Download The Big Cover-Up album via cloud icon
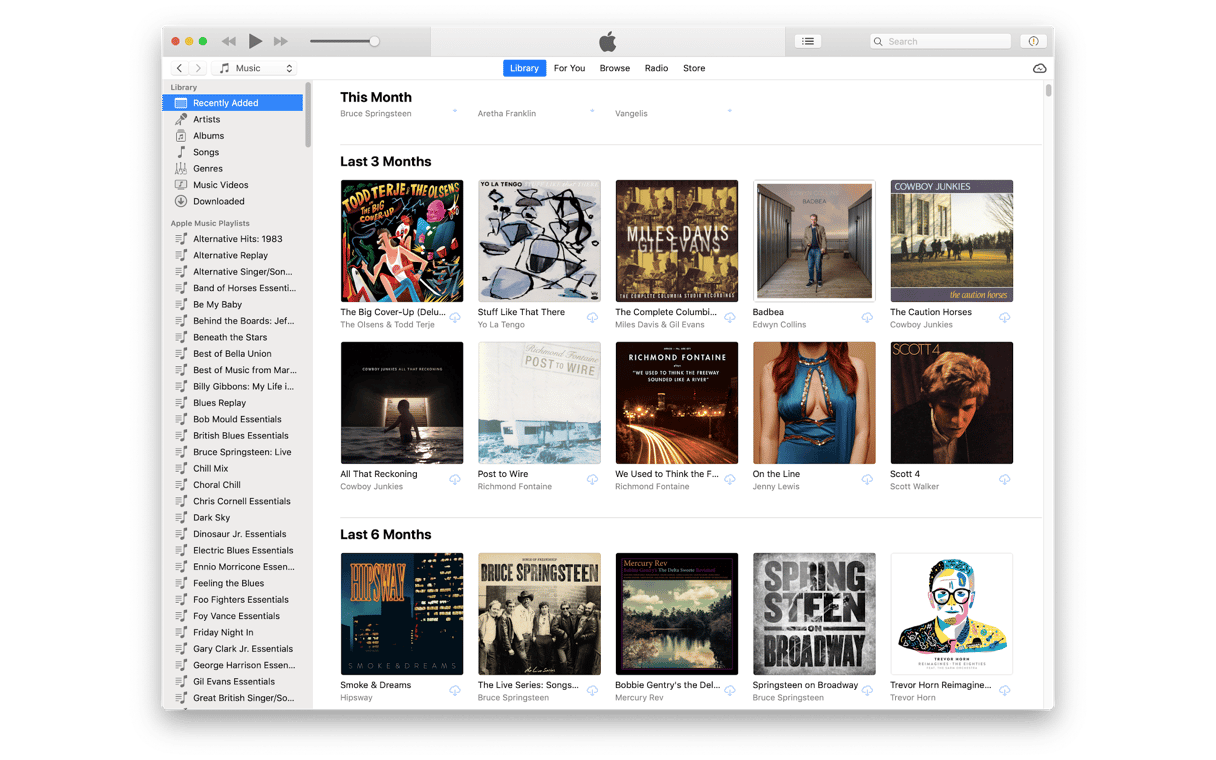The width and height of the screenshot is (1216, 760). click(x=455, y=318)
